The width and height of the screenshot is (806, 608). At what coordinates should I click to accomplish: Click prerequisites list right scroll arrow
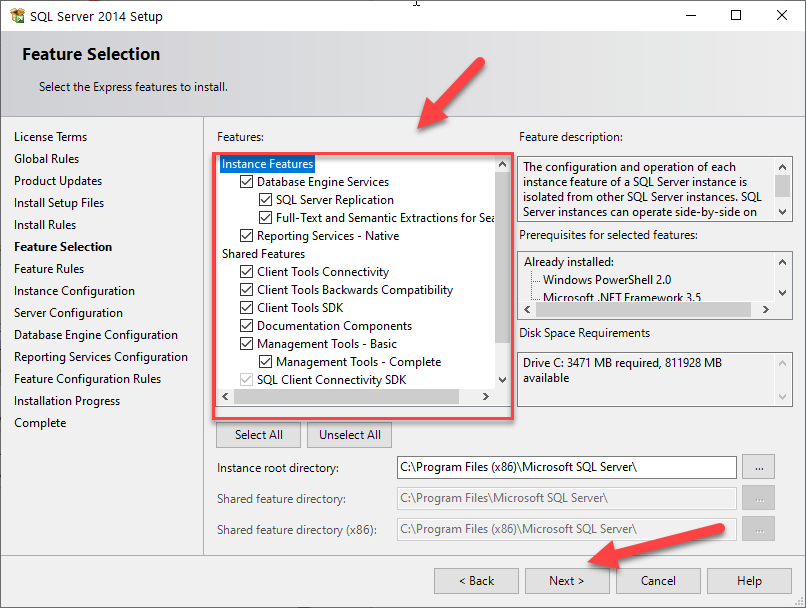pyautogui.click(x=765, y=309)
